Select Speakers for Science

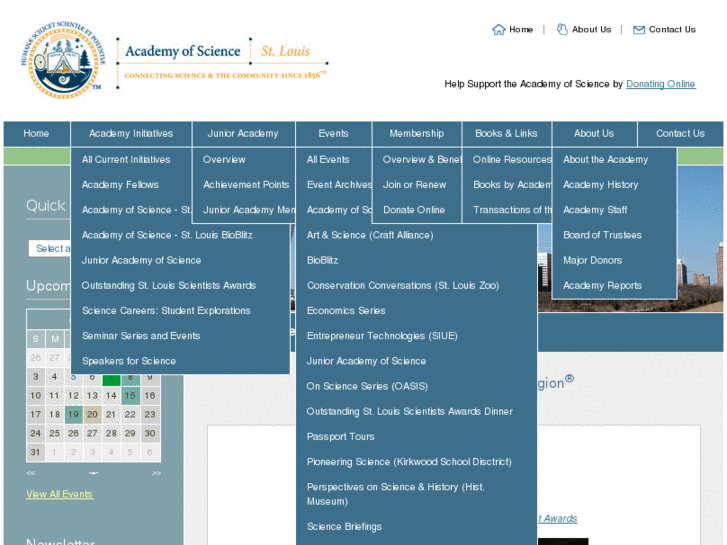129,361
